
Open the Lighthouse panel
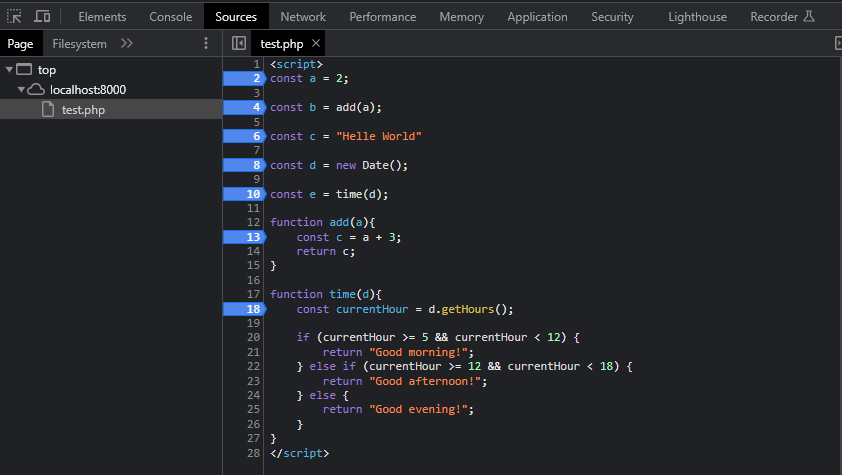click(x=698, y=16)
